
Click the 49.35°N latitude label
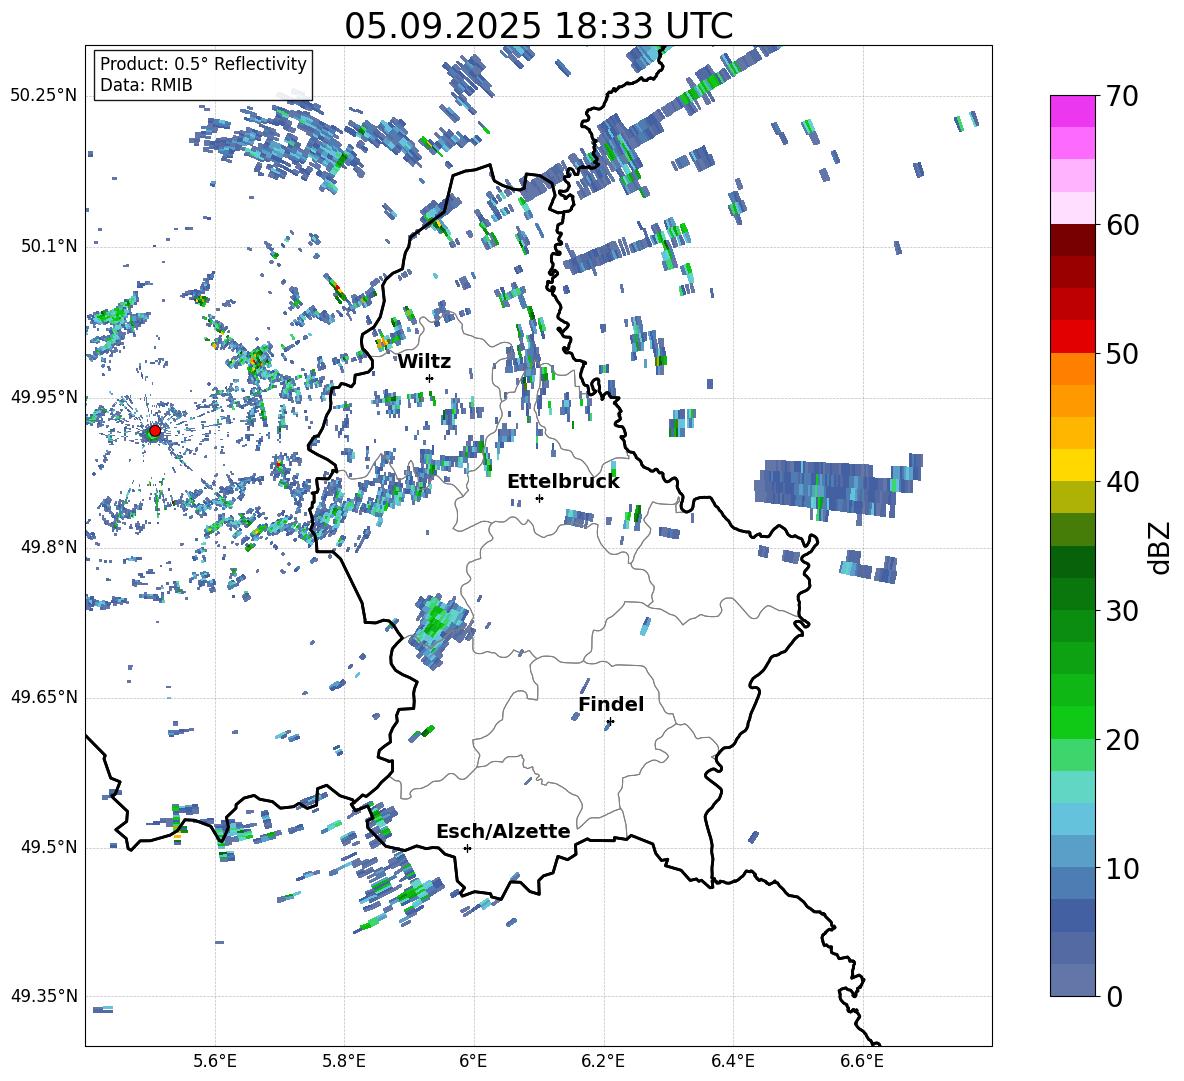[x=44, y=996]
